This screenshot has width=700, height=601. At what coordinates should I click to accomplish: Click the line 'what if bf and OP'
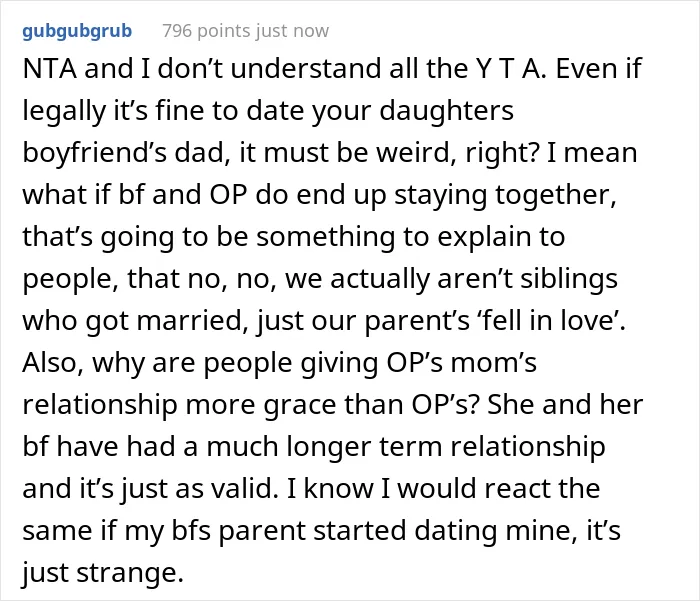point(320,195)
